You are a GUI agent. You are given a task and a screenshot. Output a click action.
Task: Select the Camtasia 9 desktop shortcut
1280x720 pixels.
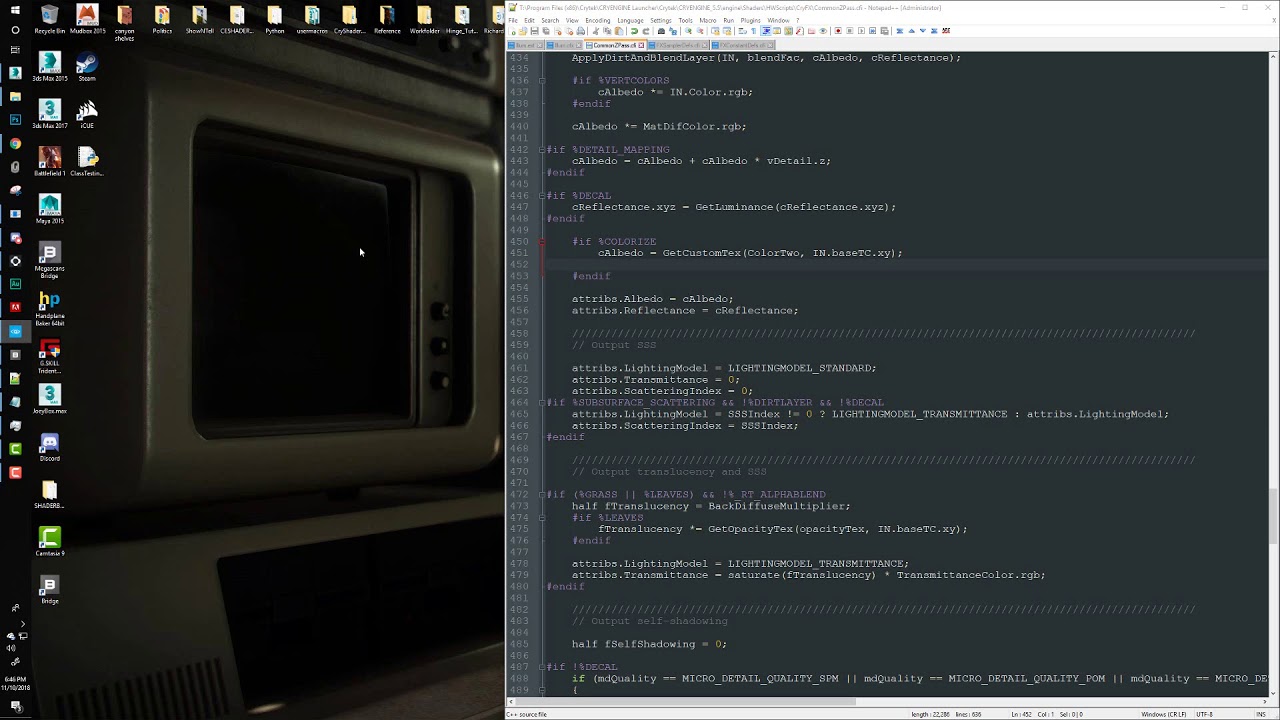pyautogui.click(x=49, y=542)
